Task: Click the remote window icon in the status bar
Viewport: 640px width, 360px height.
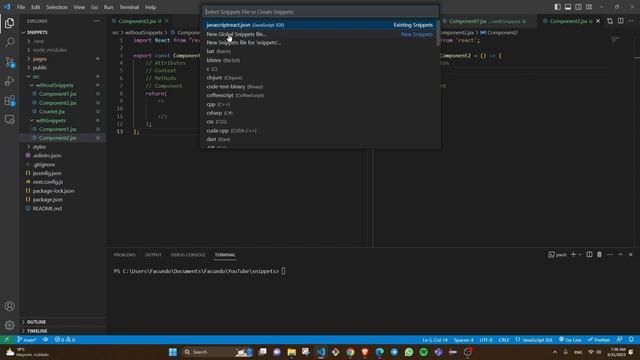Action: [7, 340]
